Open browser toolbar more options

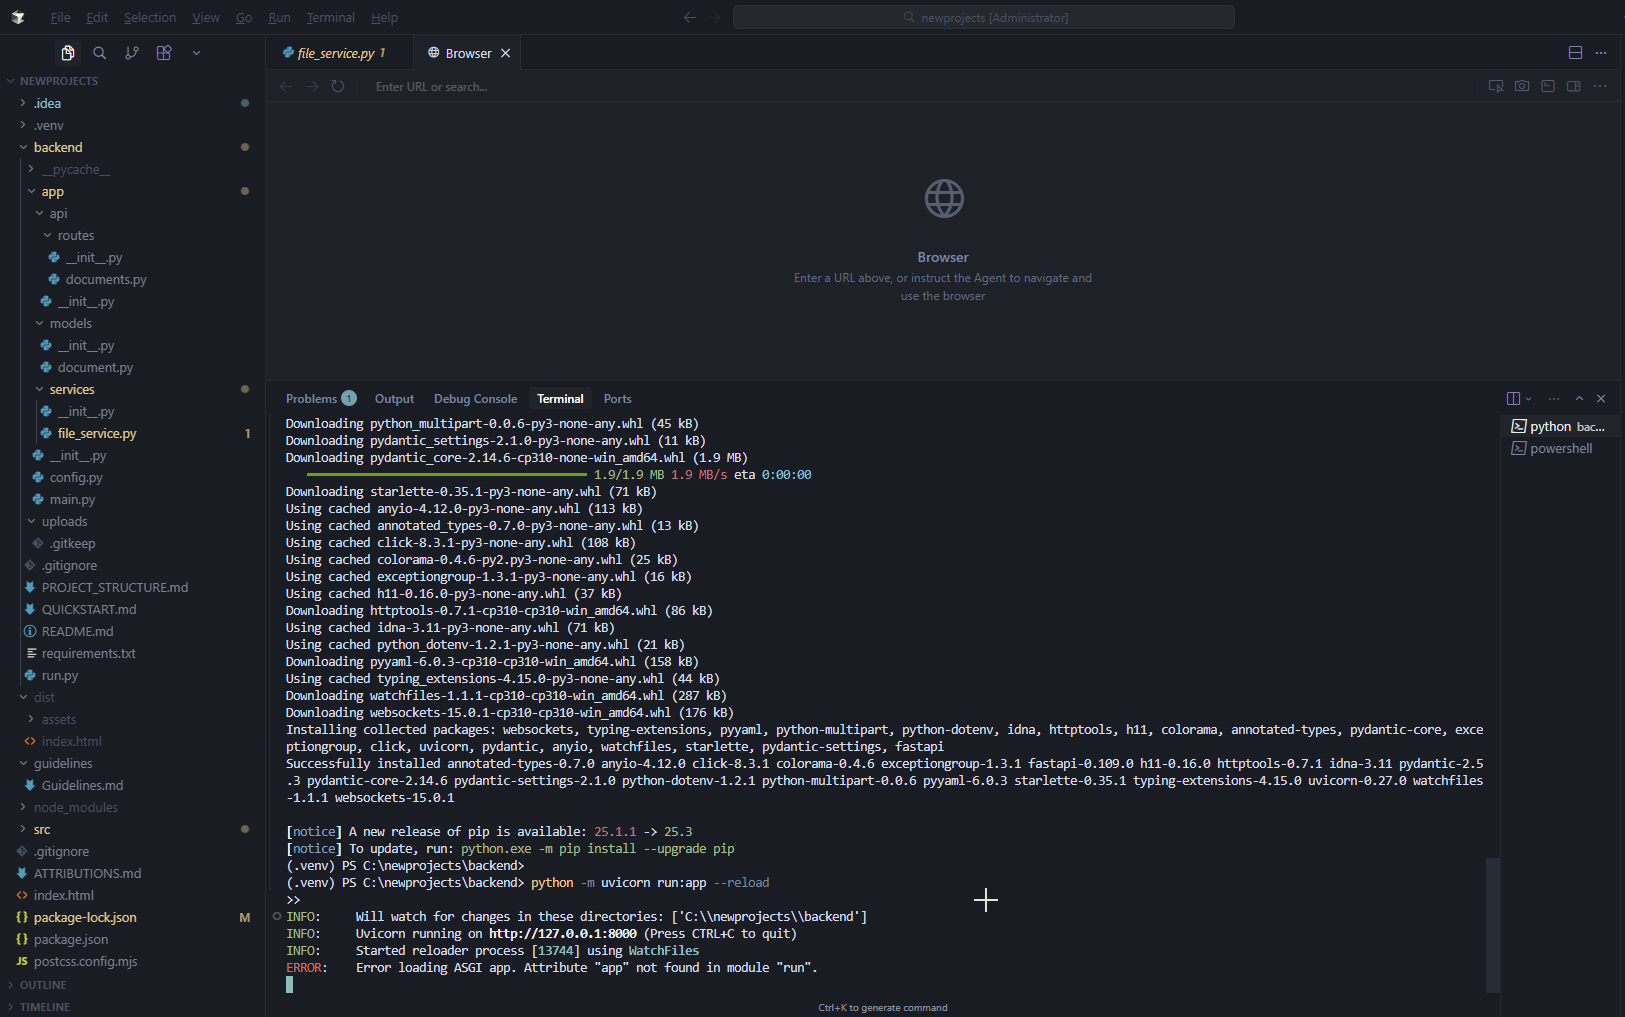[1600, 87]
